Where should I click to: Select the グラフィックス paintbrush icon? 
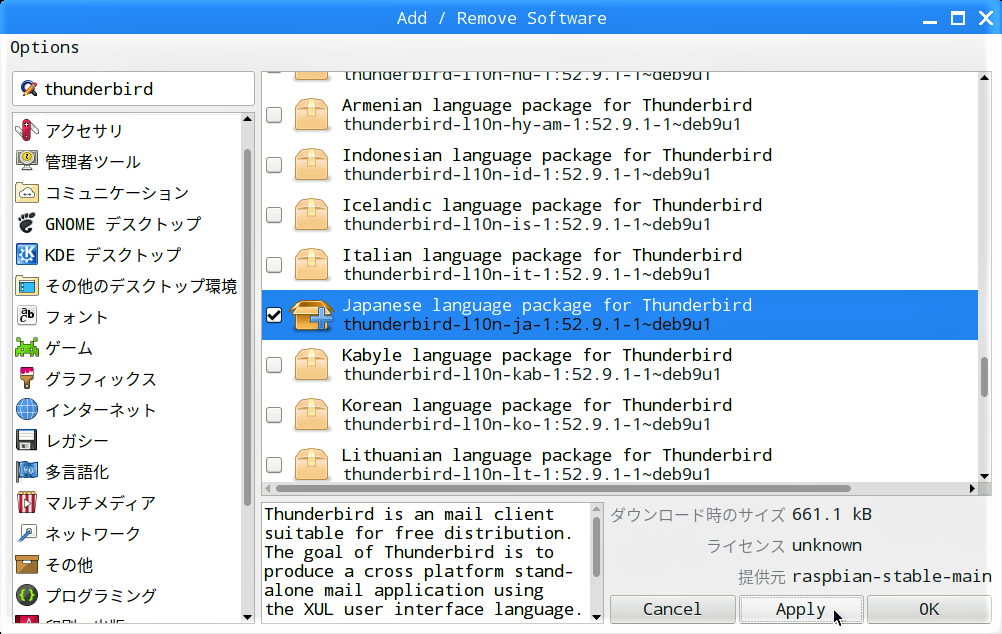click(x=27, y=378)
